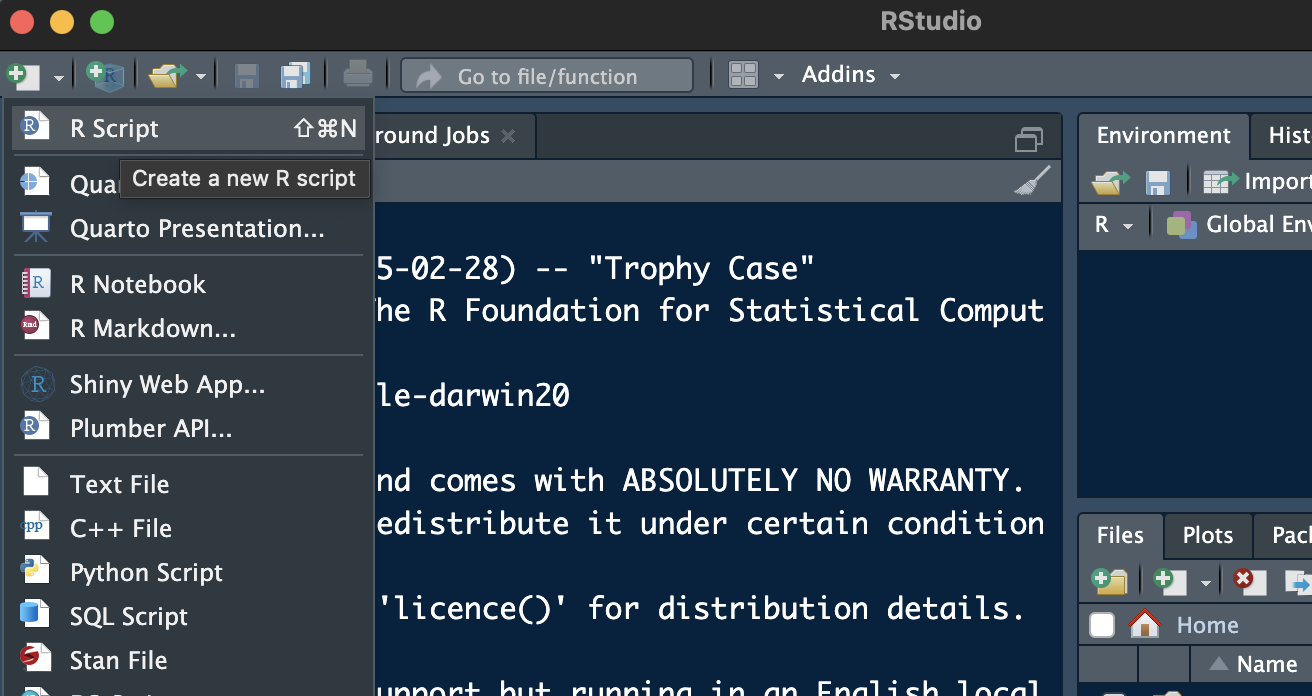The width and height of the screenshot is (1312, 696).
Task: Load workspace in the Environment pane
Action: click(x=1110, y=181)
